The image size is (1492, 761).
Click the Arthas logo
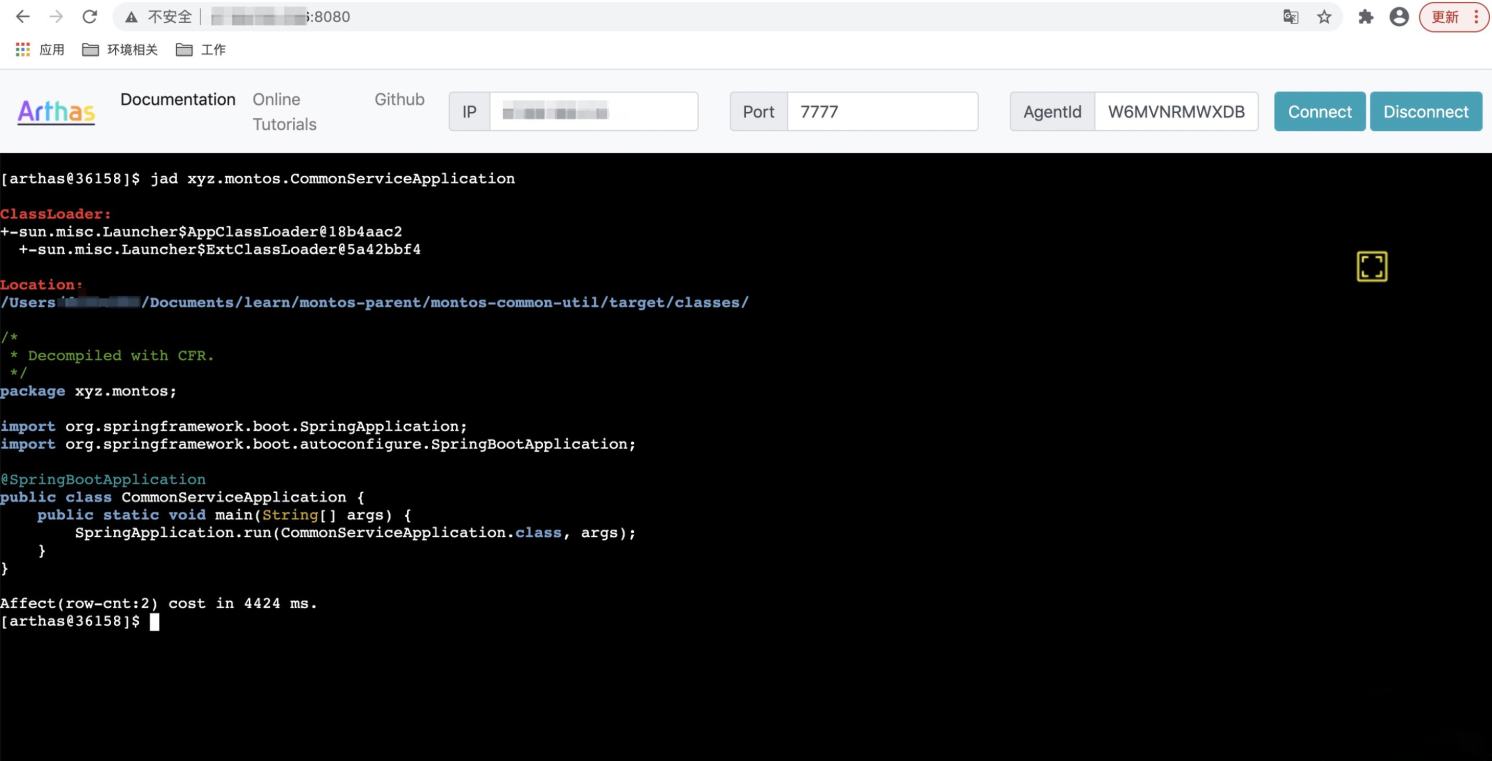(x=56, y=112)
